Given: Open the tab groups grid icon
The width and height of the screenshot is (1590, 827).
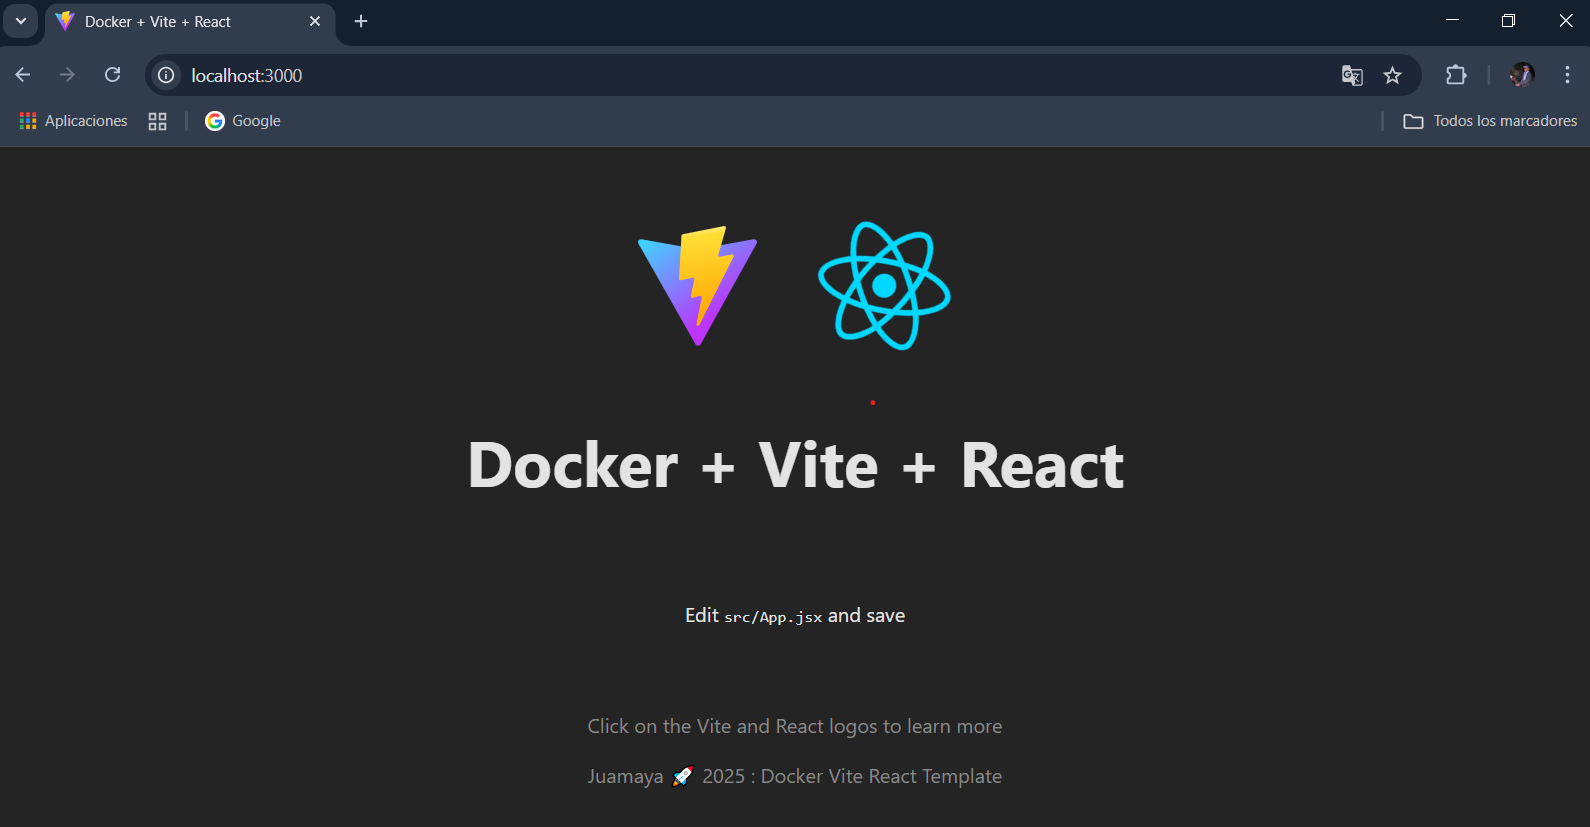Looking at the screenshot, I should point(157,121).
